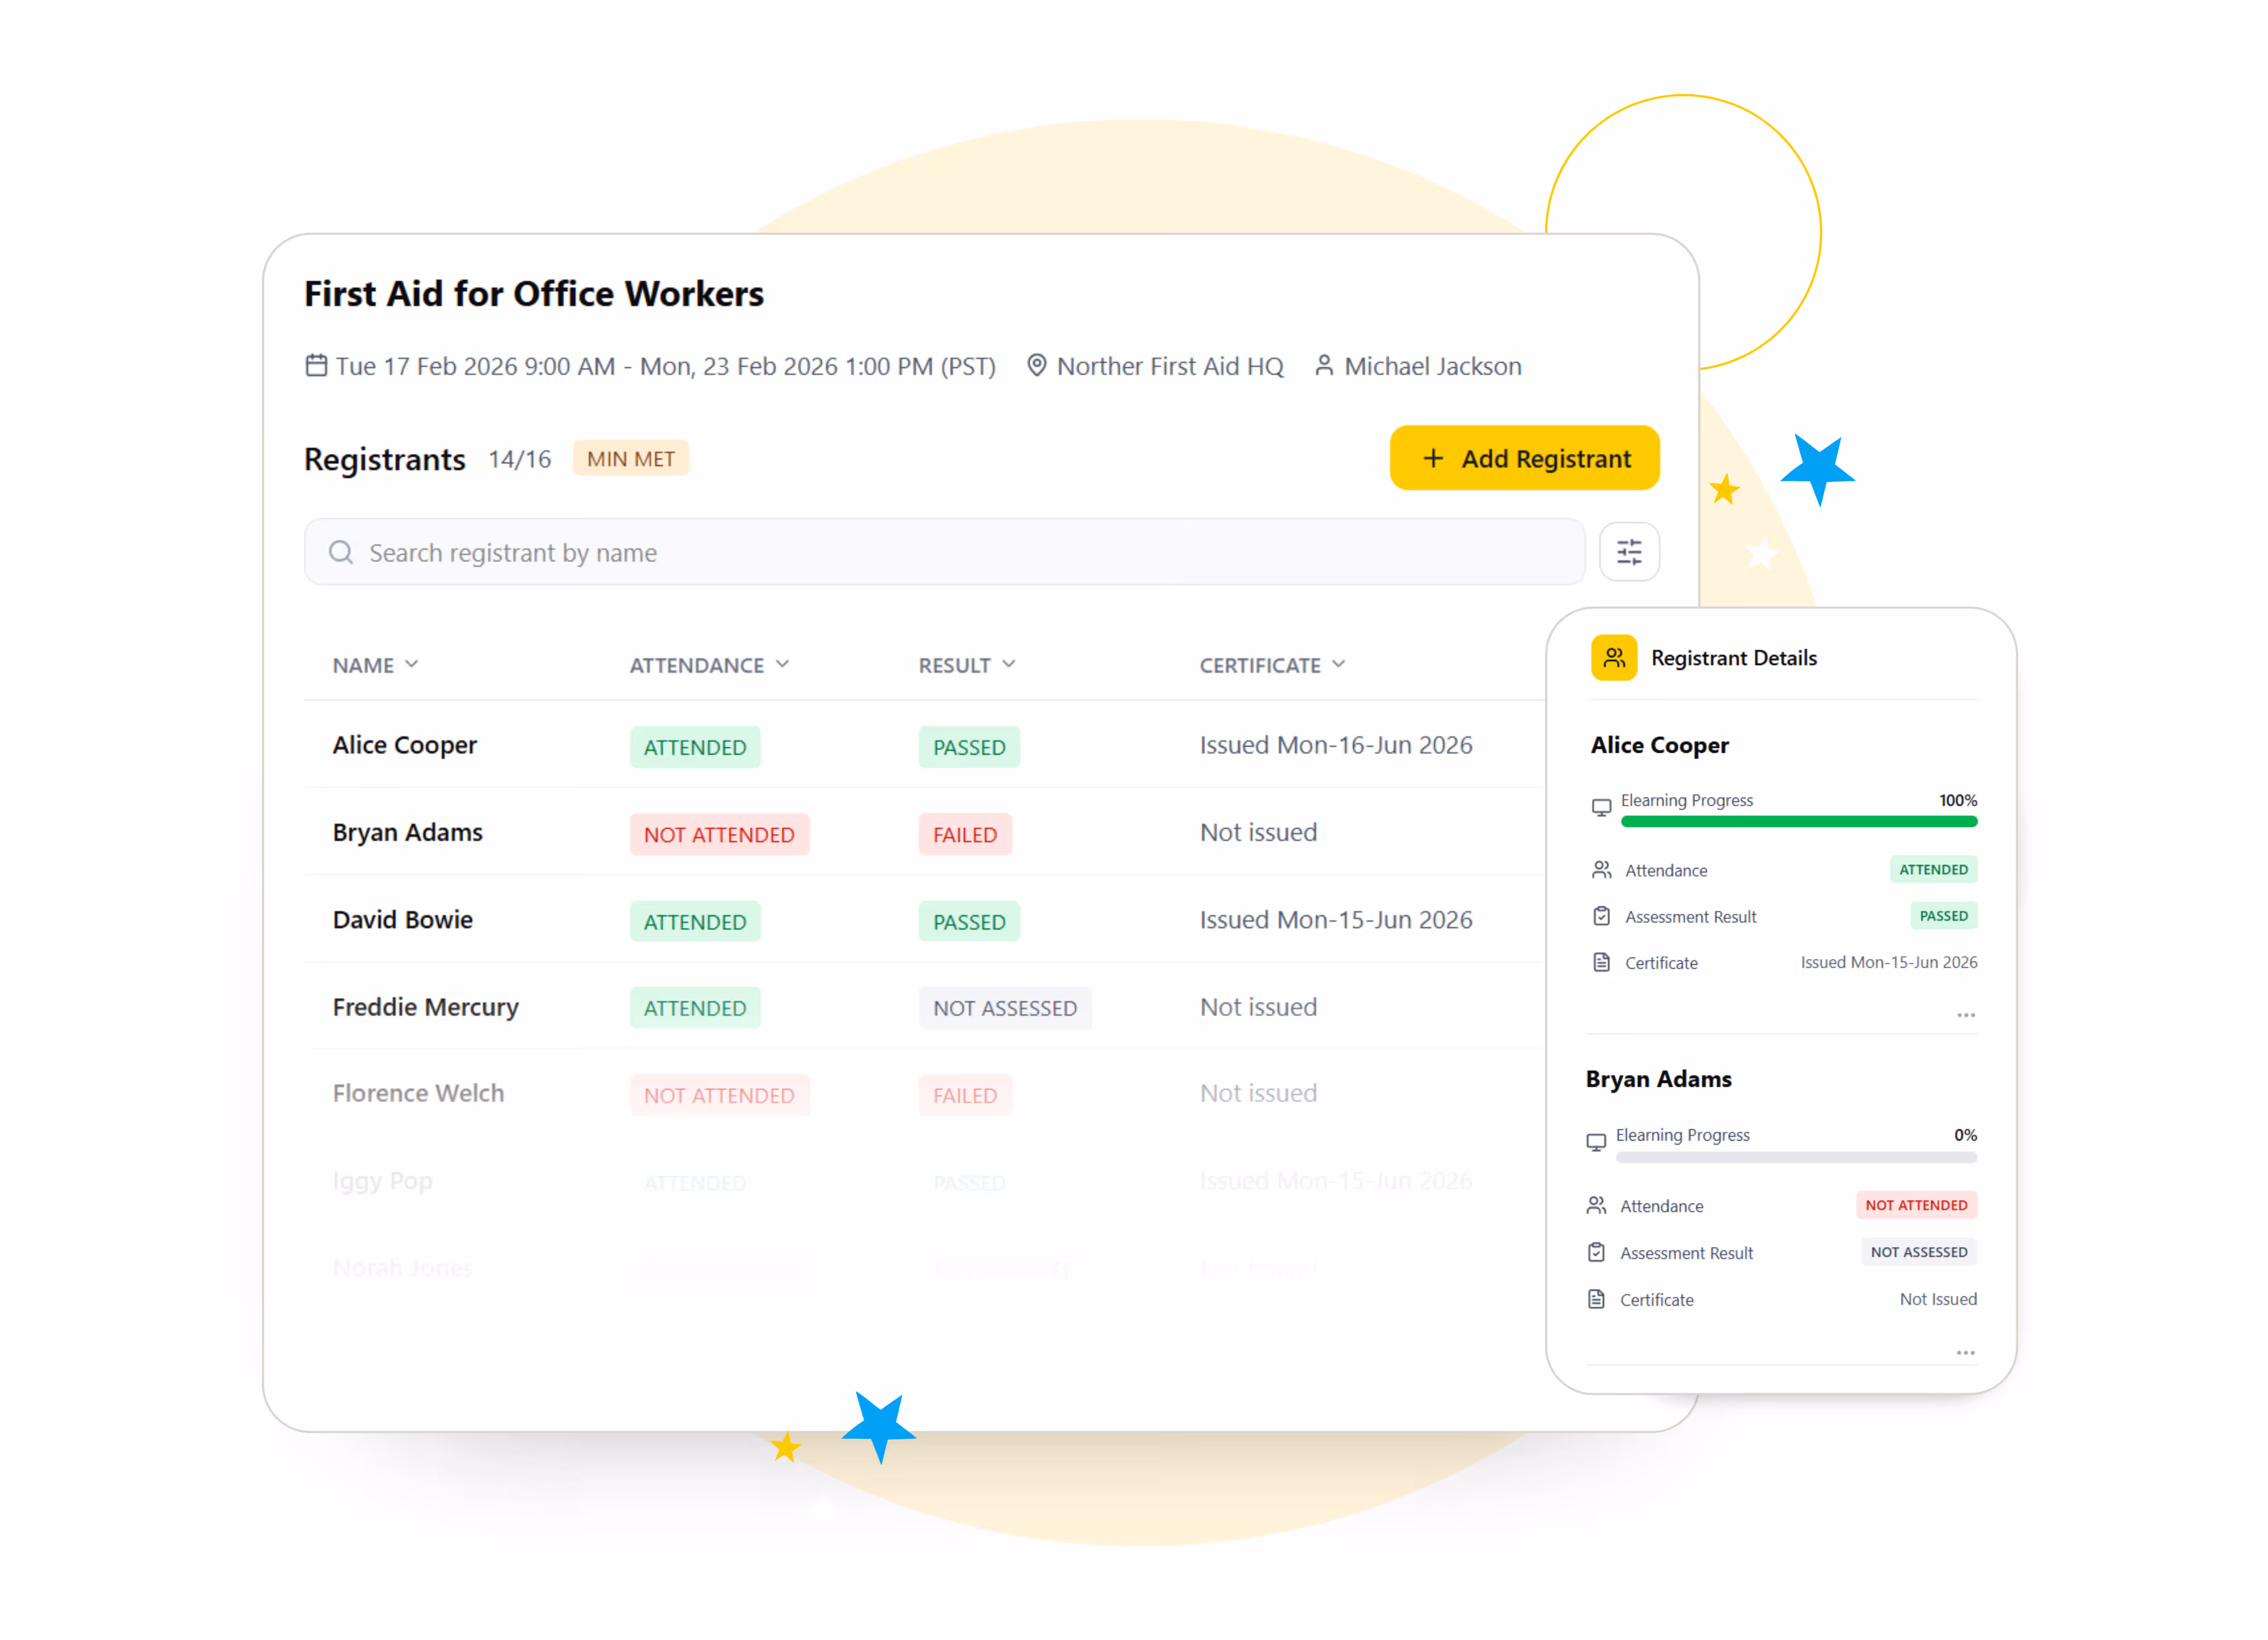The image size is (2268, 1640).
Task: Click the 14/16 registrant count
Action: click(x=519, y=459)
